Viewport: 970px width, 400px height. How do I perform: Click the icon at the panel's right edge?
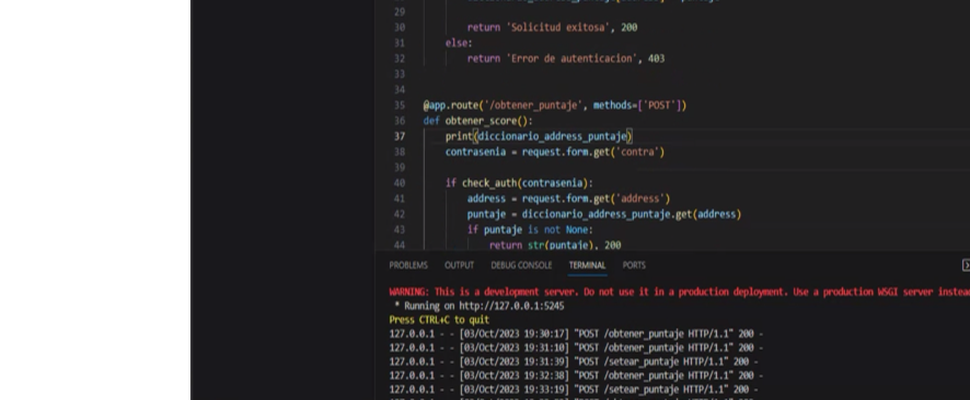tap(965, 265)
